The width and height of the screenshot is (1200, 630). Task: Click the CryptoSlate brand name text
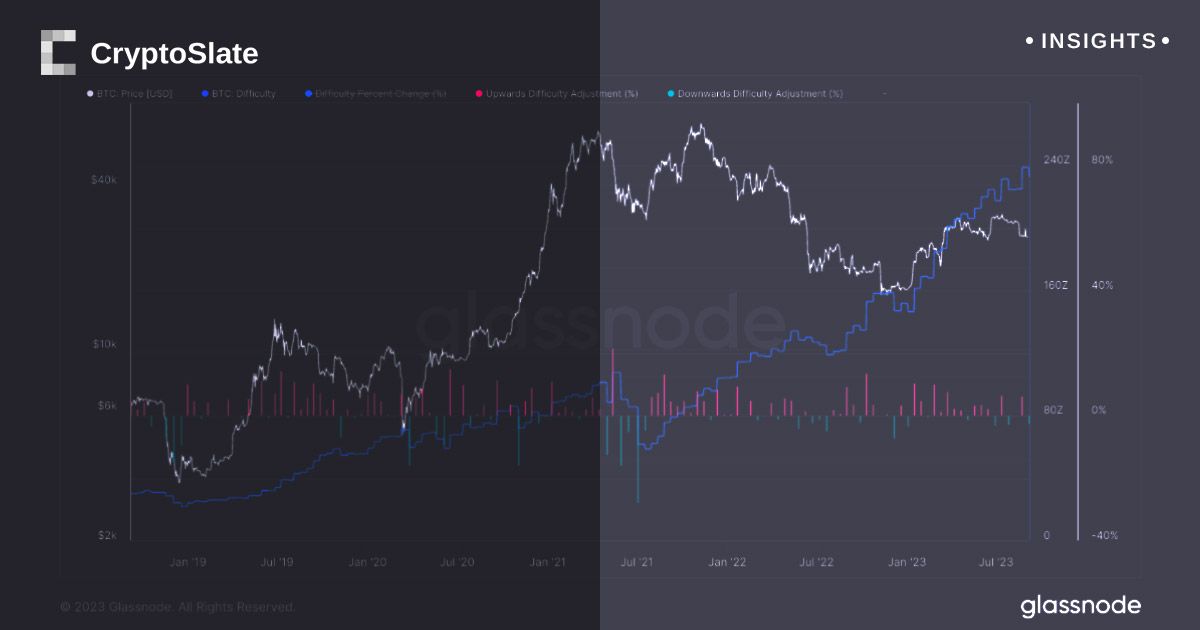pyautogui.click(x=174, y=54)
